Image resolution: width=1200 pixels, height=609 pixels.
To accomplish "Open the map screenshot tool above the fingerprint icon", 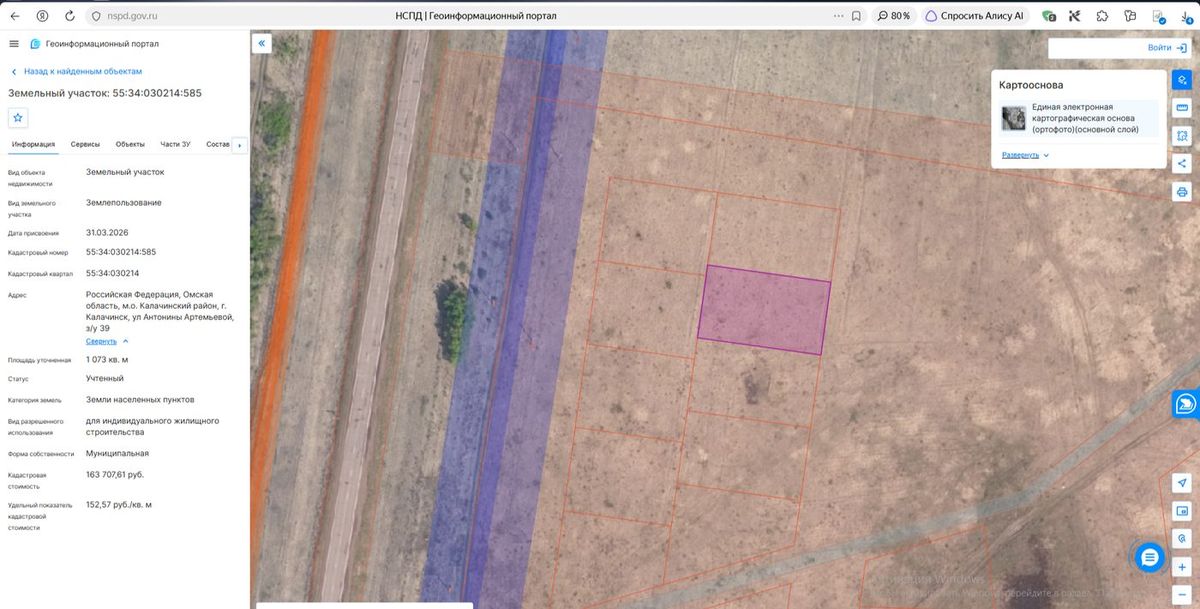I will [1182, 511].
